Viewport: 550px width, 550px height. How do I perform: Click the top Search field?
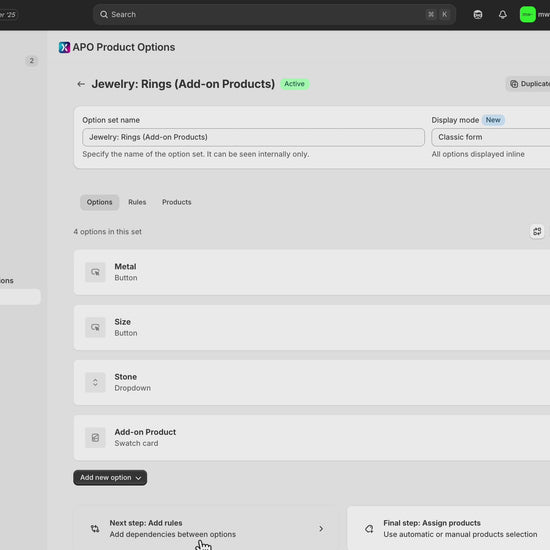[x=274, y=14]
